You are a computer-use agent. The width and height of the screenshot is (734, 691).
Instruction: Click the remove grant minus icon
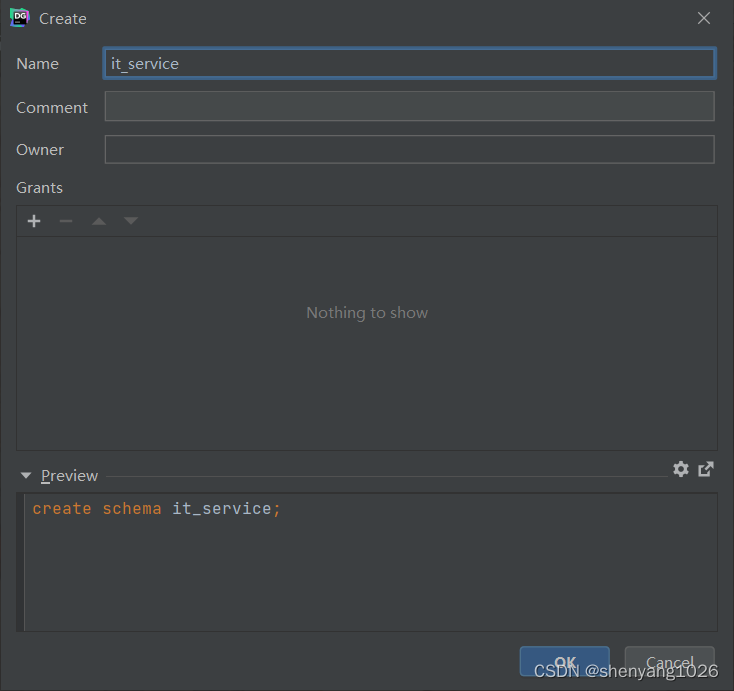point(66,221)
